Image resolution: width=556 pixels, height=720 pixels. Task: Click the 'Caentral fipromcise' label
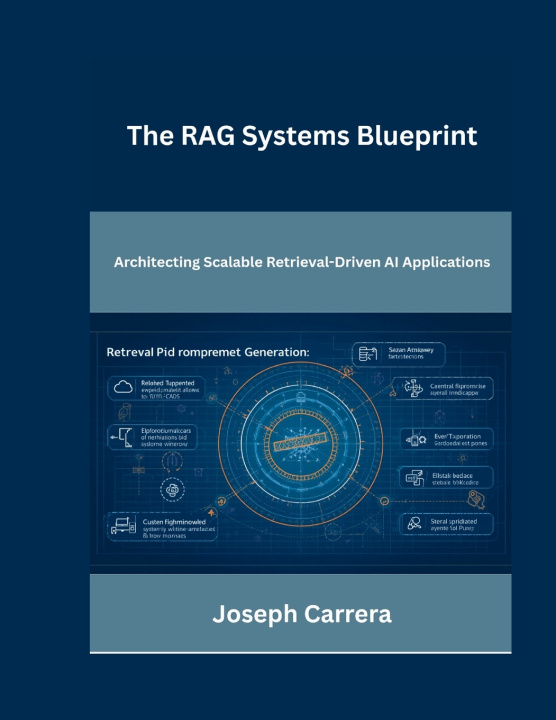[458, 386]
